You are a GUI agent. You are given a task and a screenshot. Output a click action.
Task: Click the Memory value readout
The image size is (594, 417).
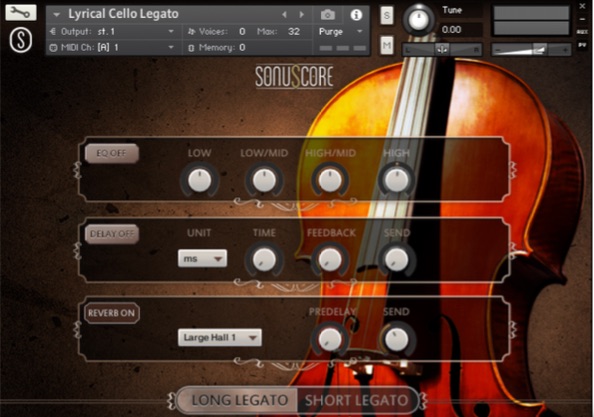point(242,48)
